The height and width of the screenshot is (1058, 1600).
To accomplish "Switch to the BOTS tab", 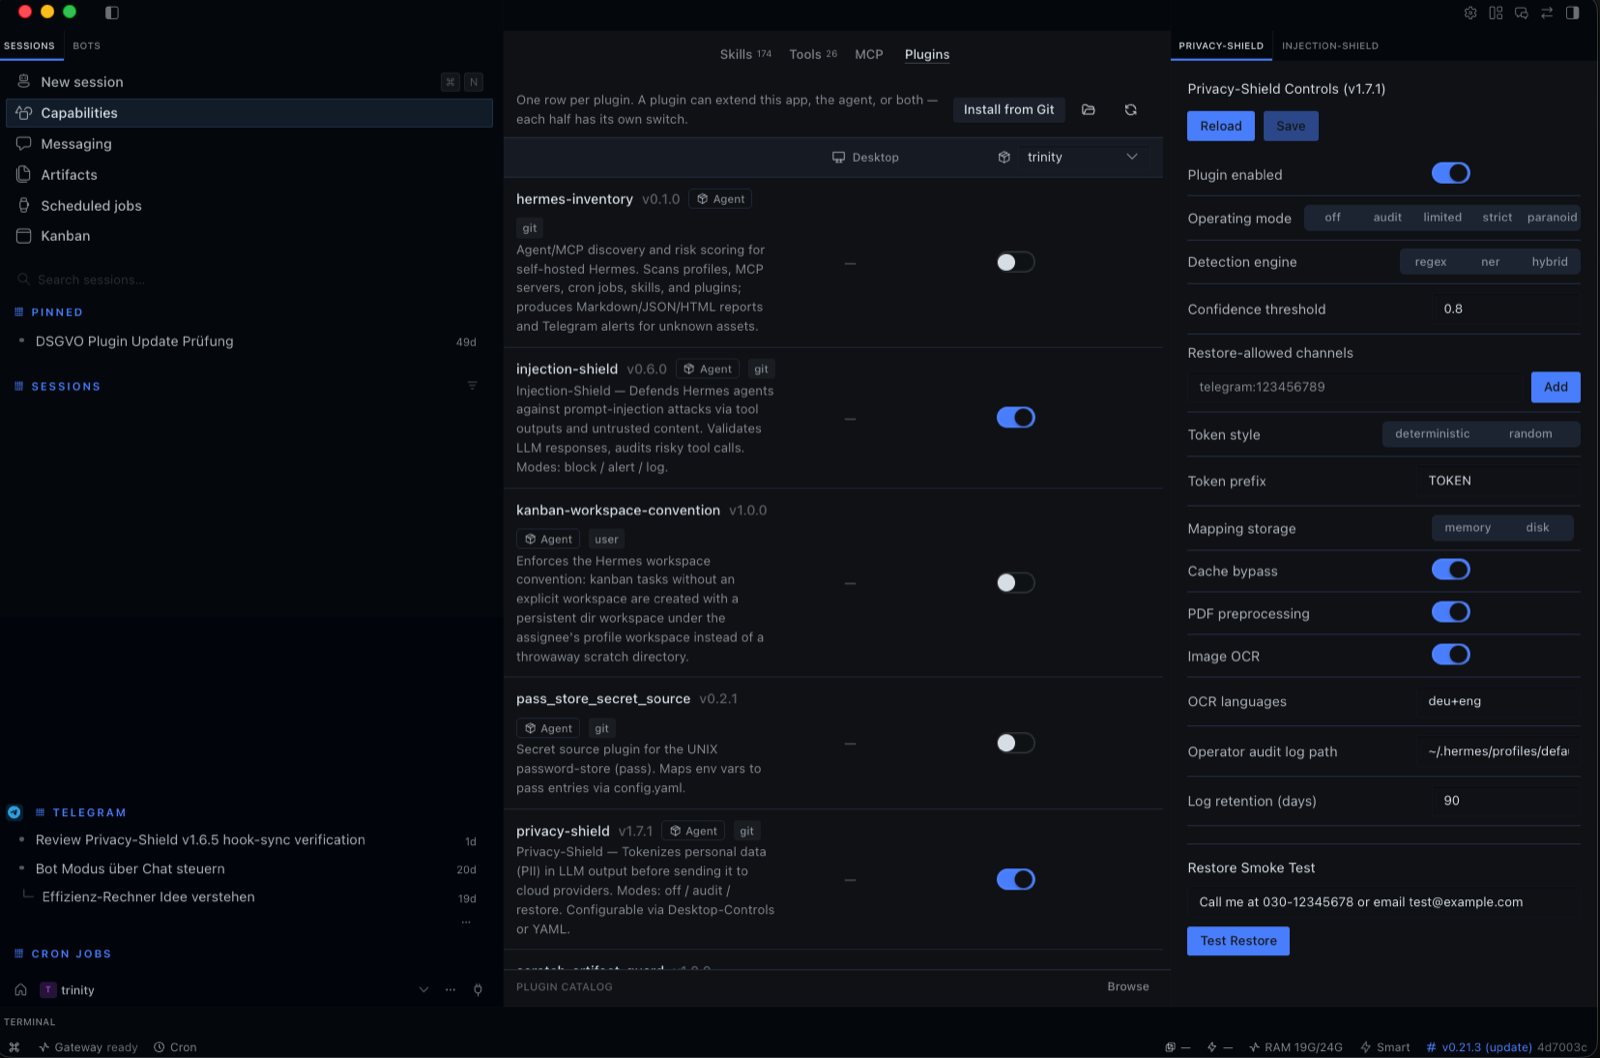I will click(x=87, y=46).
